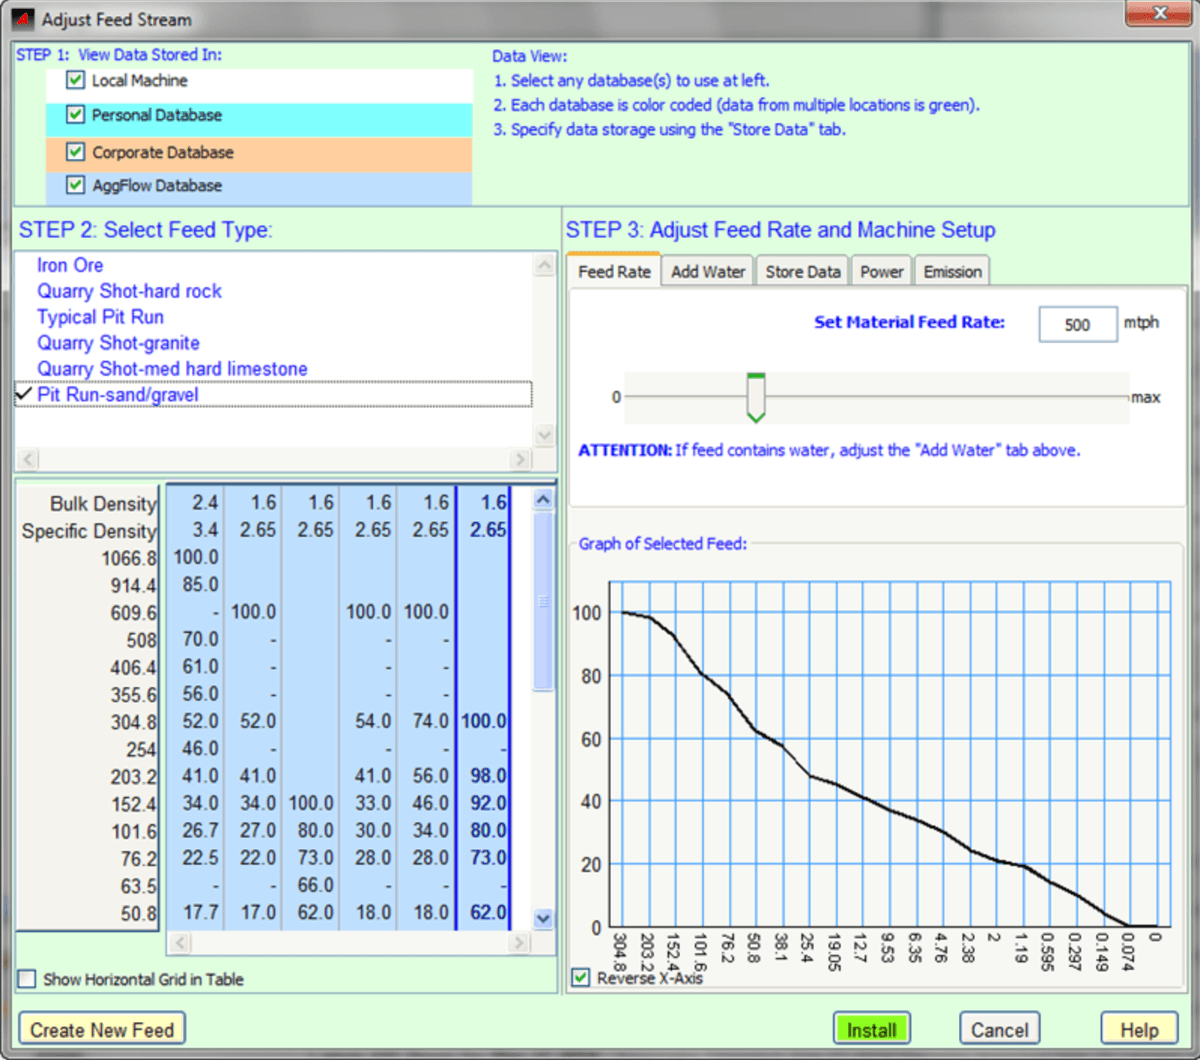Click the AggFlow app icon in title bar
Screen dimensions: 1200x1060
pos(22,19)
